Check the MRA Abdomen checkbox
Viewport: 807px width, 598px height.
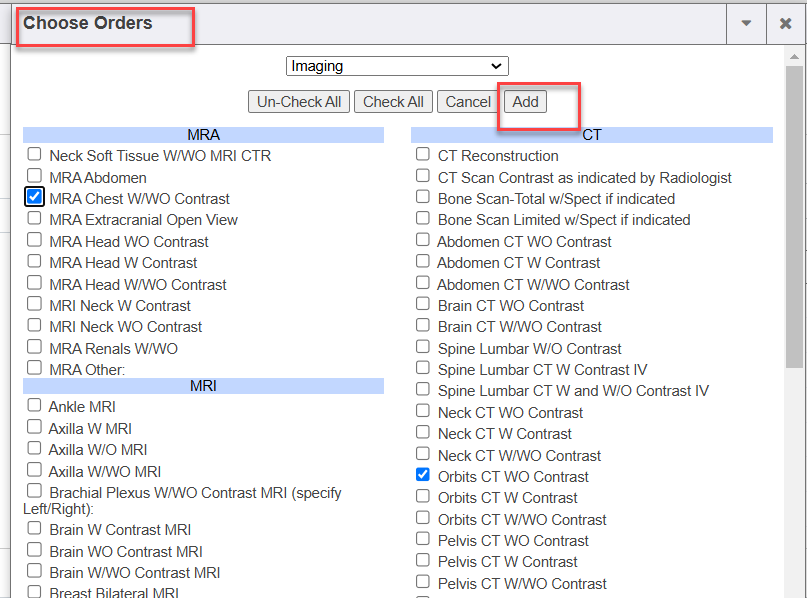tap(35, 176)
